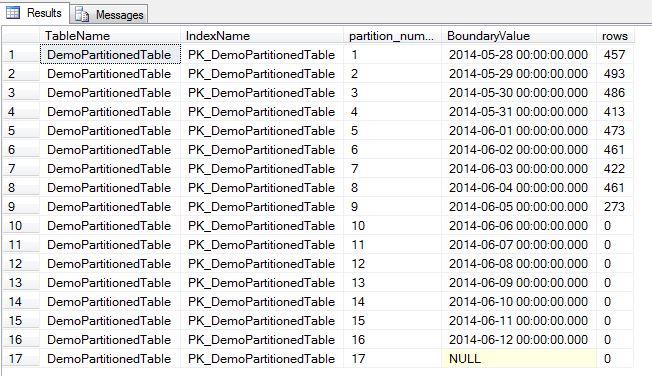Switch to the Results tab
Screen dimensions: 652x376
[34, 13]
